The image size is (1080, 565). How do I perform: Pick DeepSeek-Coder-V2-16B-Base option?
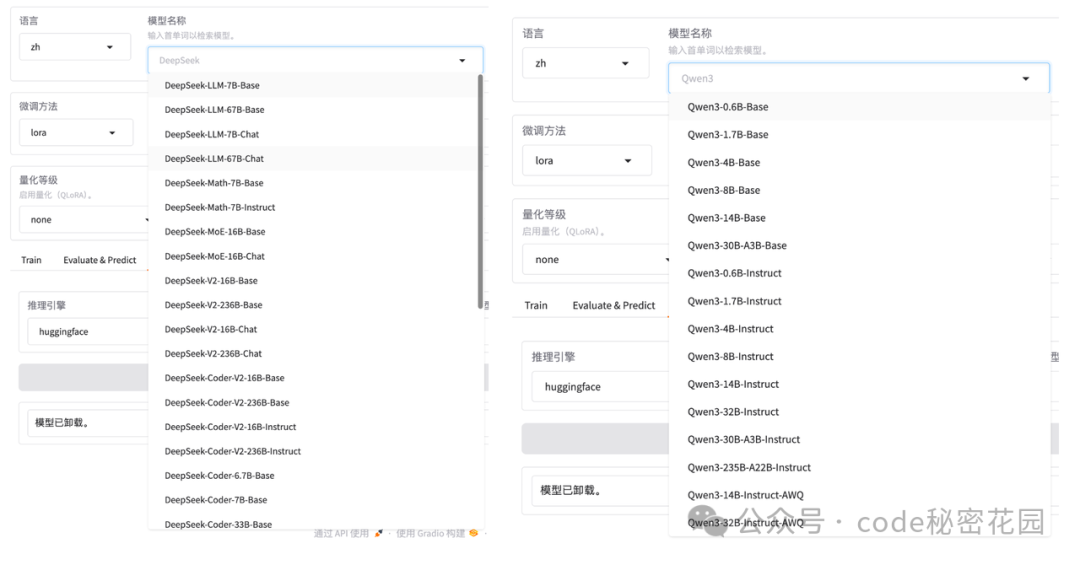pos(313,378)
